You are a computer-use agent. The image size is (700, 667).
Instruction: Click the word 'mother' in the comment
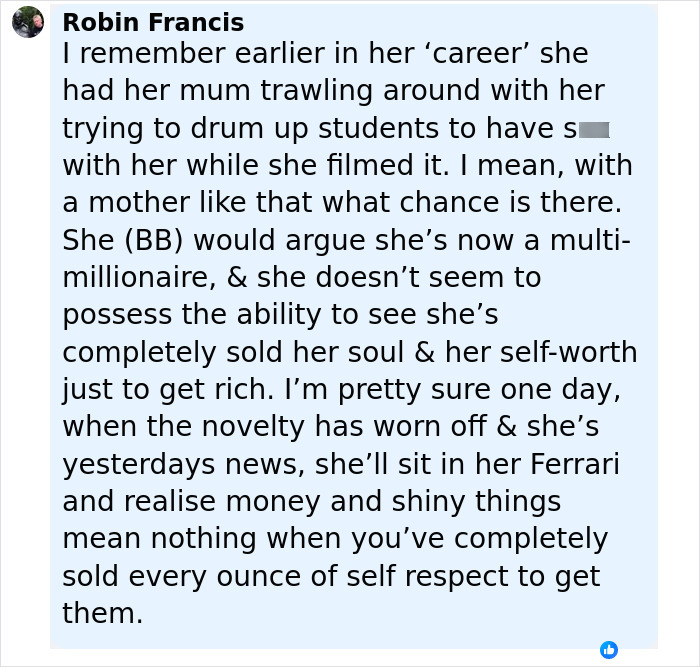pyautogui.click(x=139, y=203)
